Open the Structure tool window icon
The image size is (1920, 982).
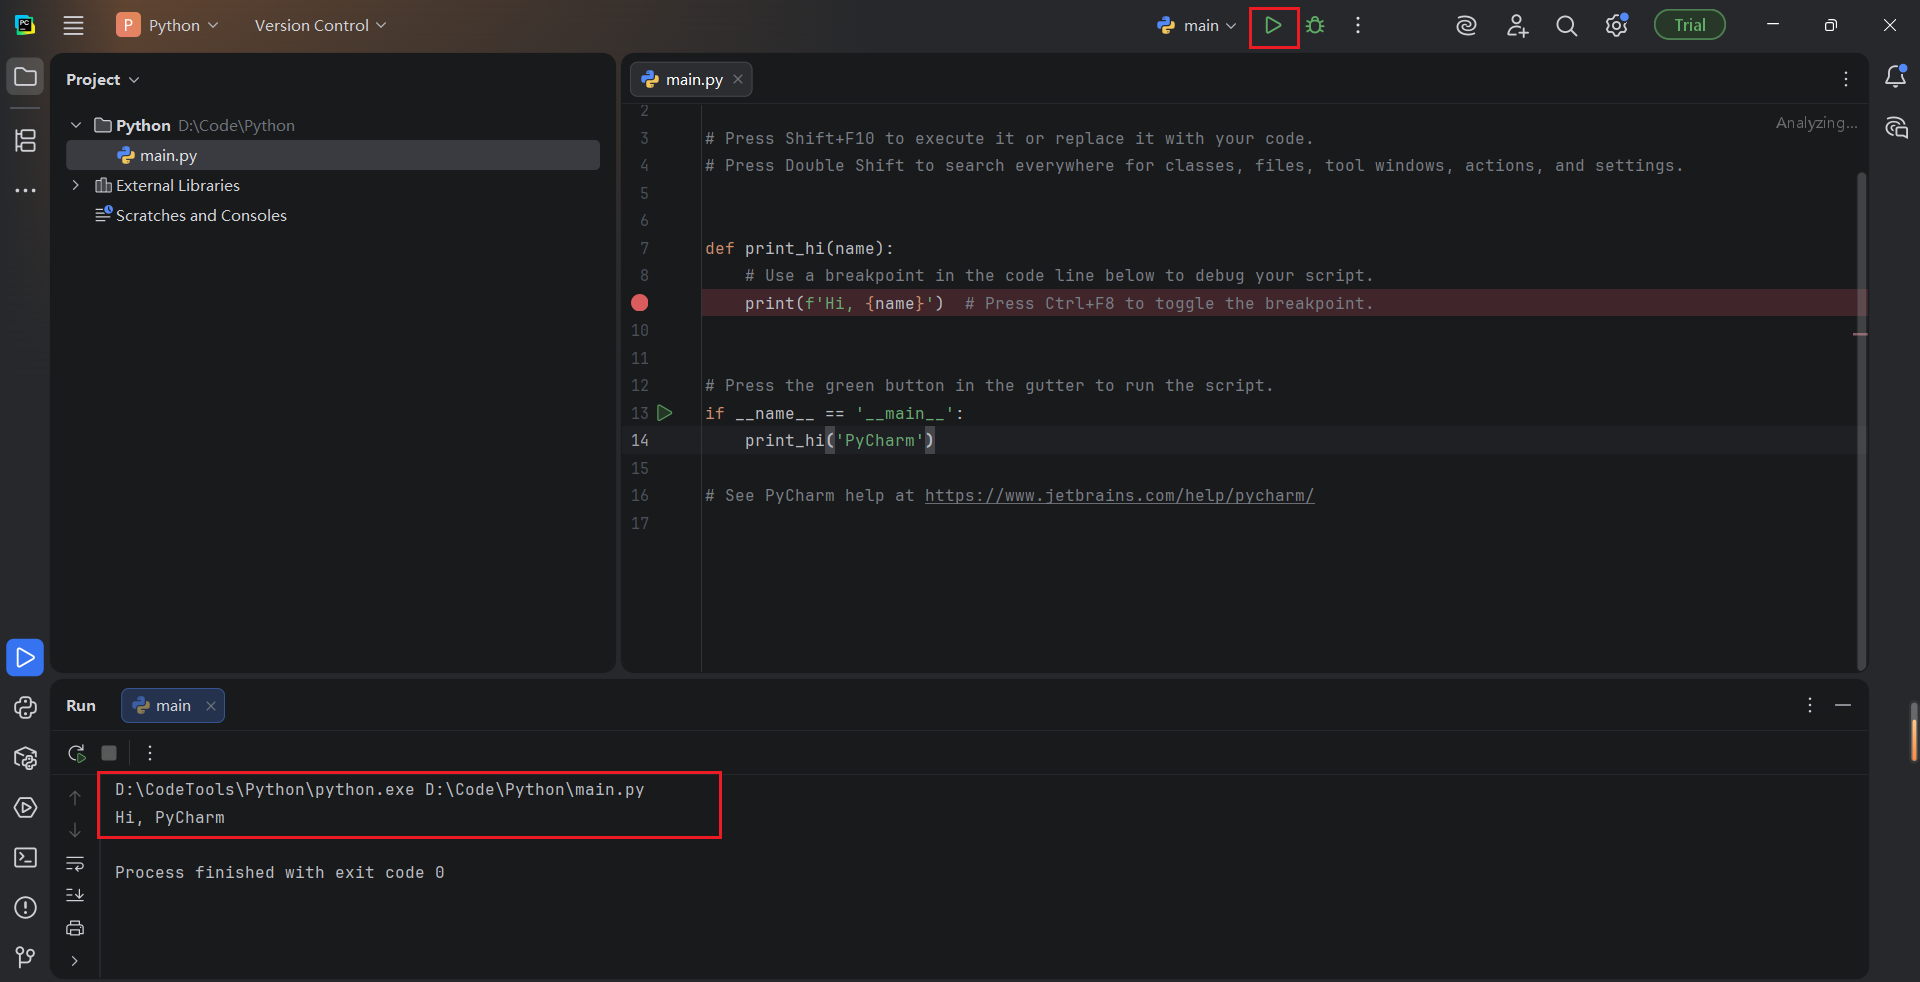(25, 140)
